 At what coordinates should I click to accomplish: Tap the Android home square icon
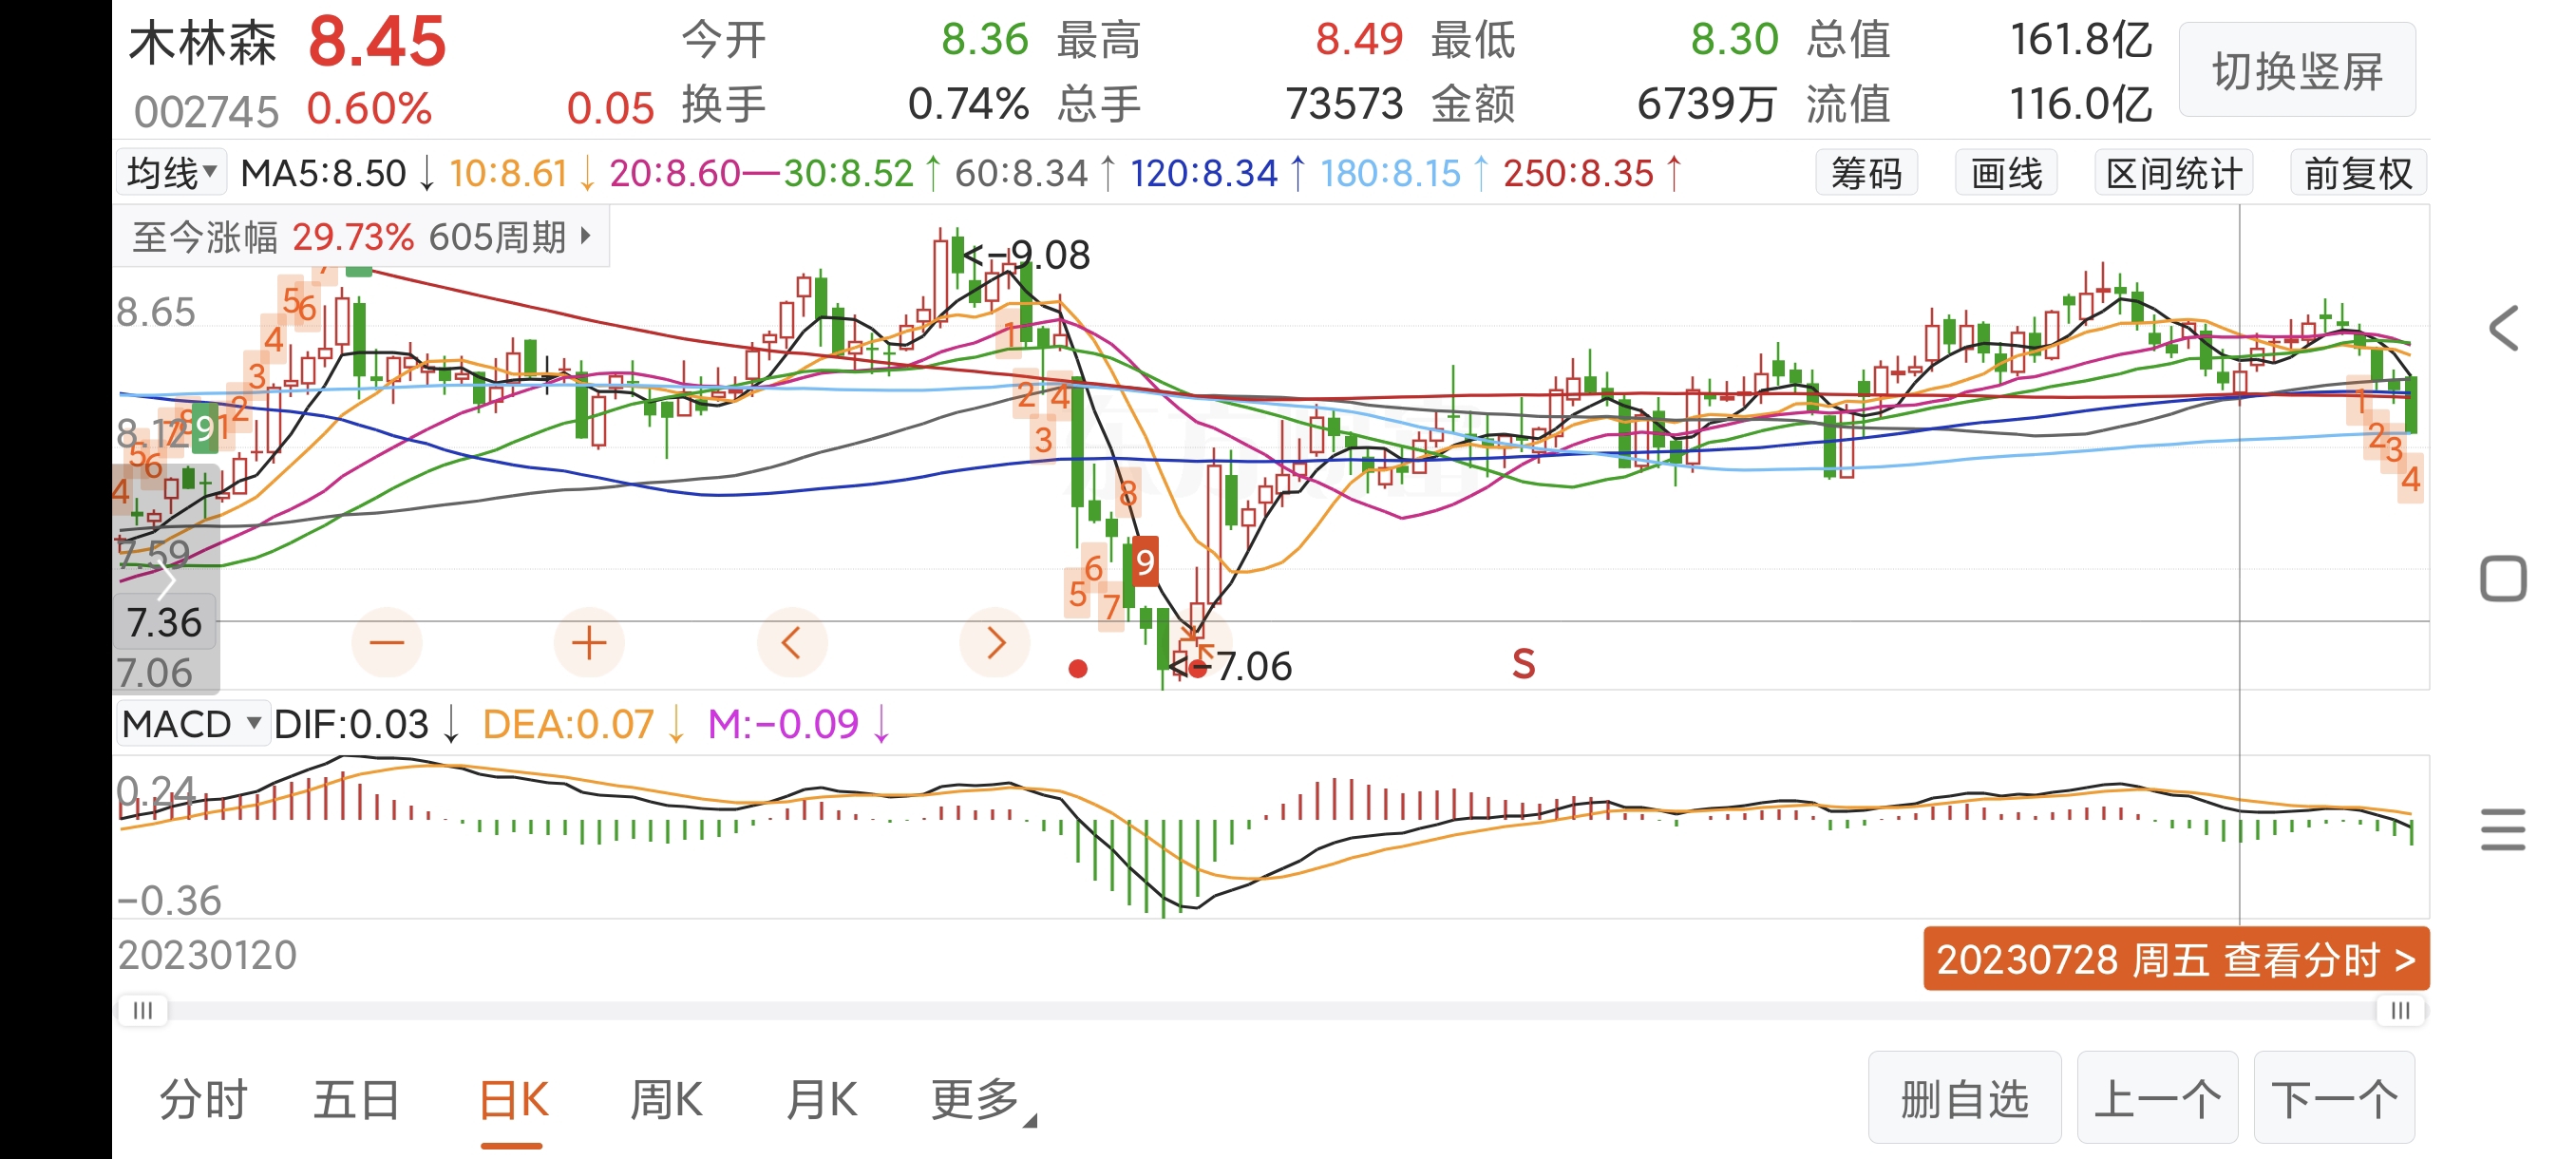[x=2502, y=579]
